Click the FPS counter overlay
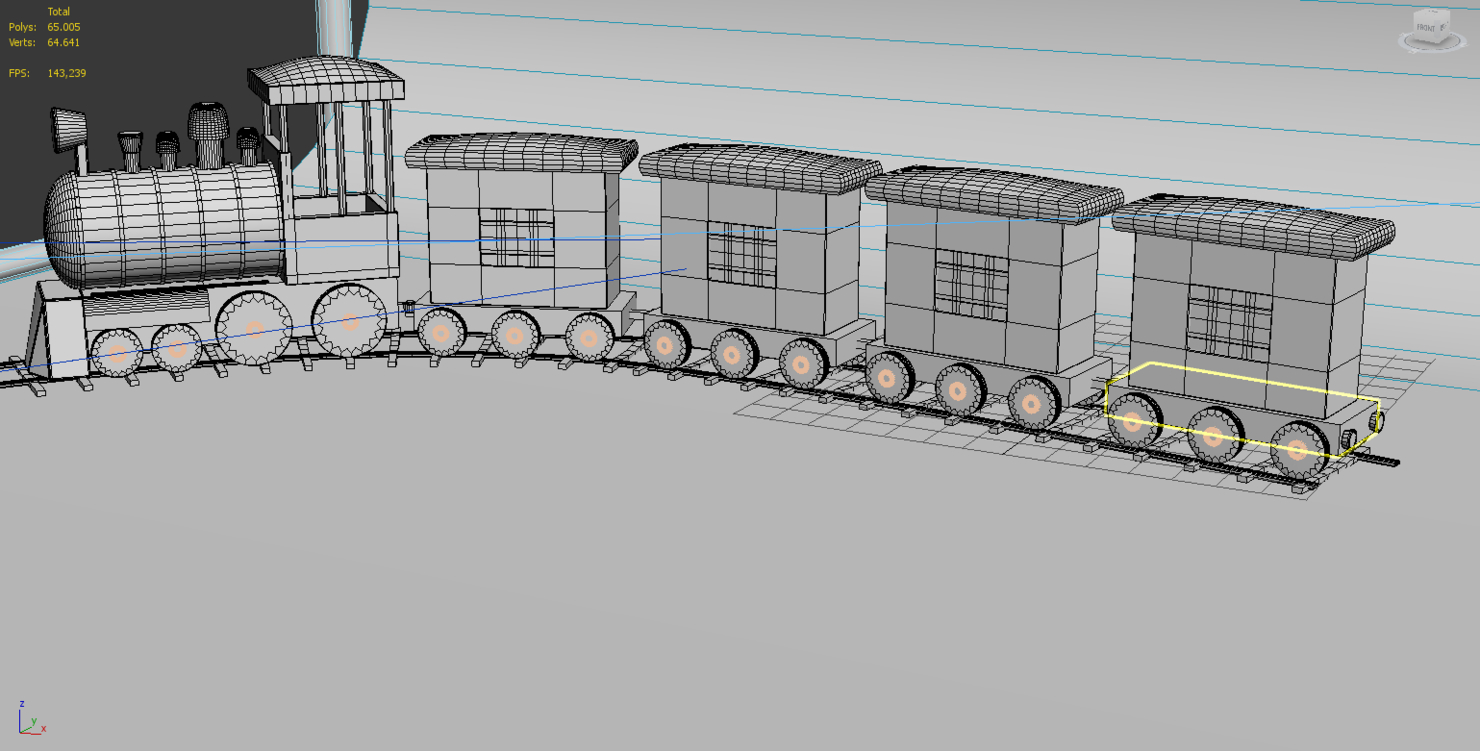The height and width of the screenshot is (751, 1480). pos(43,72)
